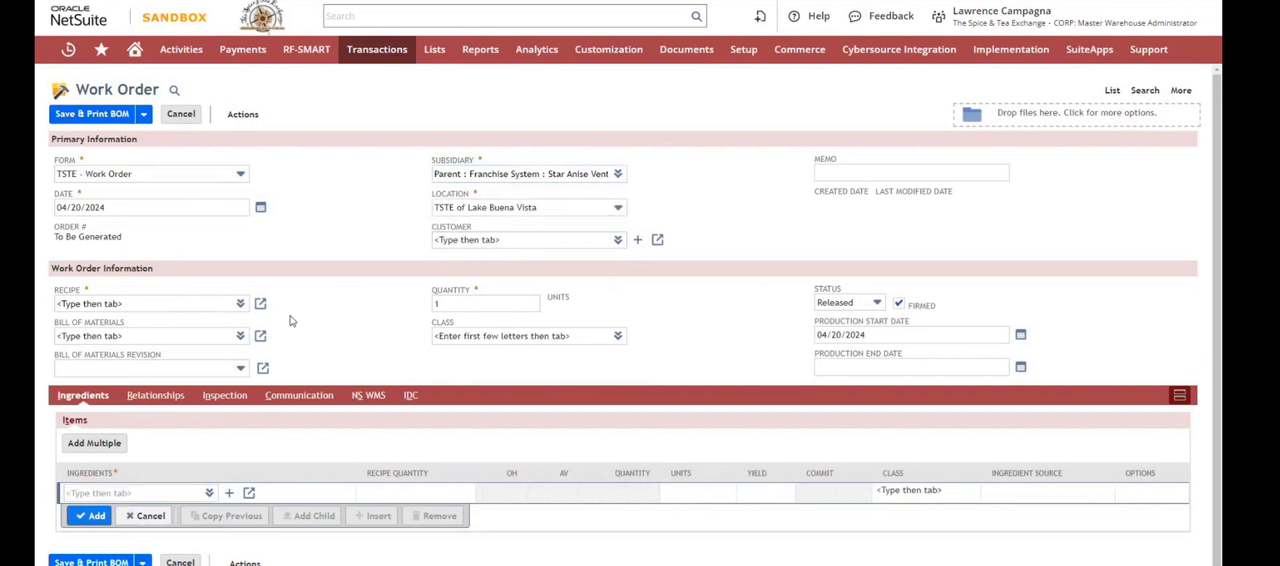Focus the global Search box
Viewport: 1280px width, 566px height.
pyautogui.click(x=506, y=16)
